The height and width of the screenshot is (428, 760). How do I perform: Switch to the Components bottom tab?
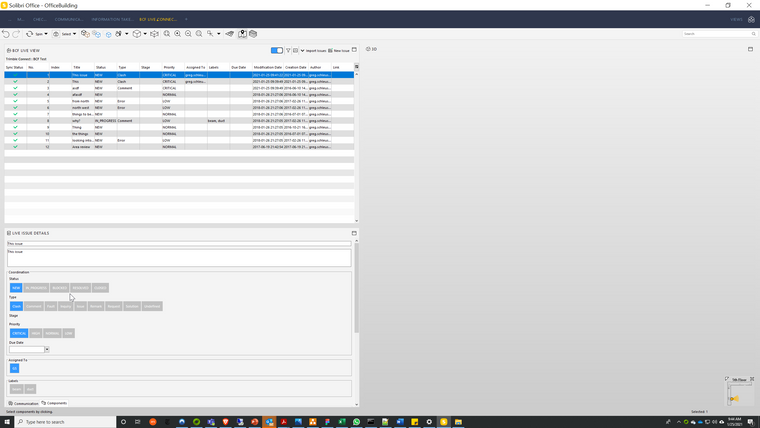click(54, 403)
